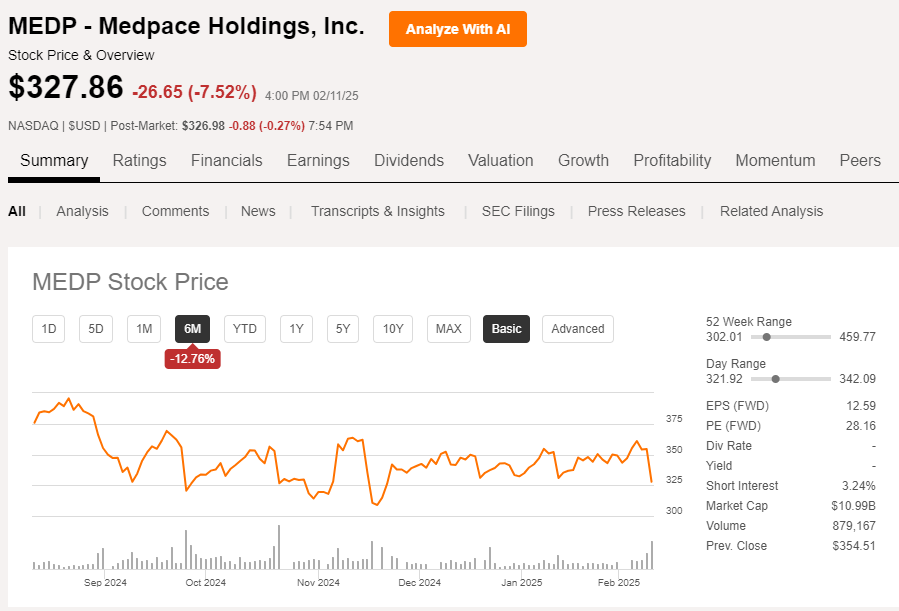Image resolution: width=899 pixels, height=611 pixels.
Task: Choose the 5Y chart range
Action: pyautogui.click(x=343, y=328)
